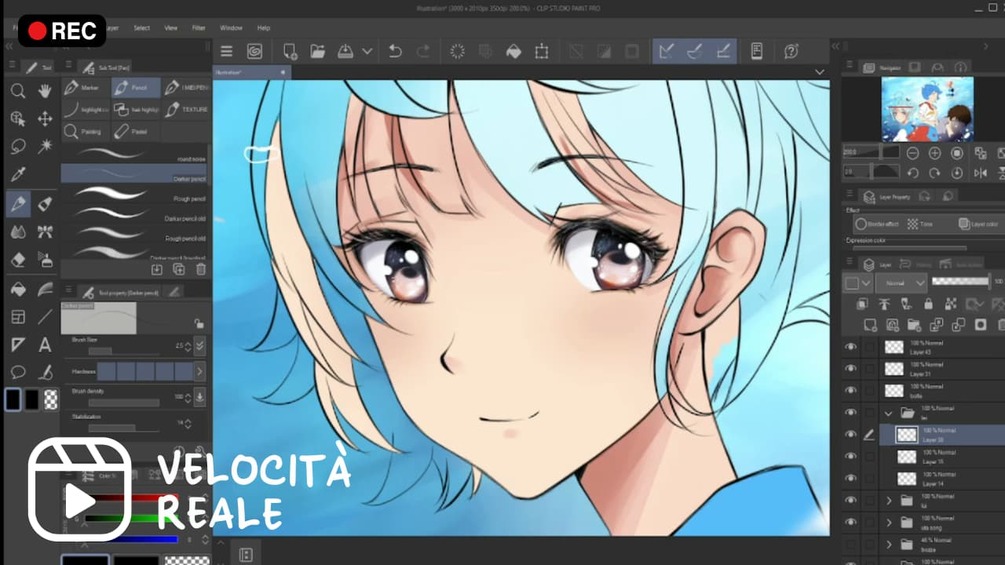Select the Hand move tool

pos(45,91)
